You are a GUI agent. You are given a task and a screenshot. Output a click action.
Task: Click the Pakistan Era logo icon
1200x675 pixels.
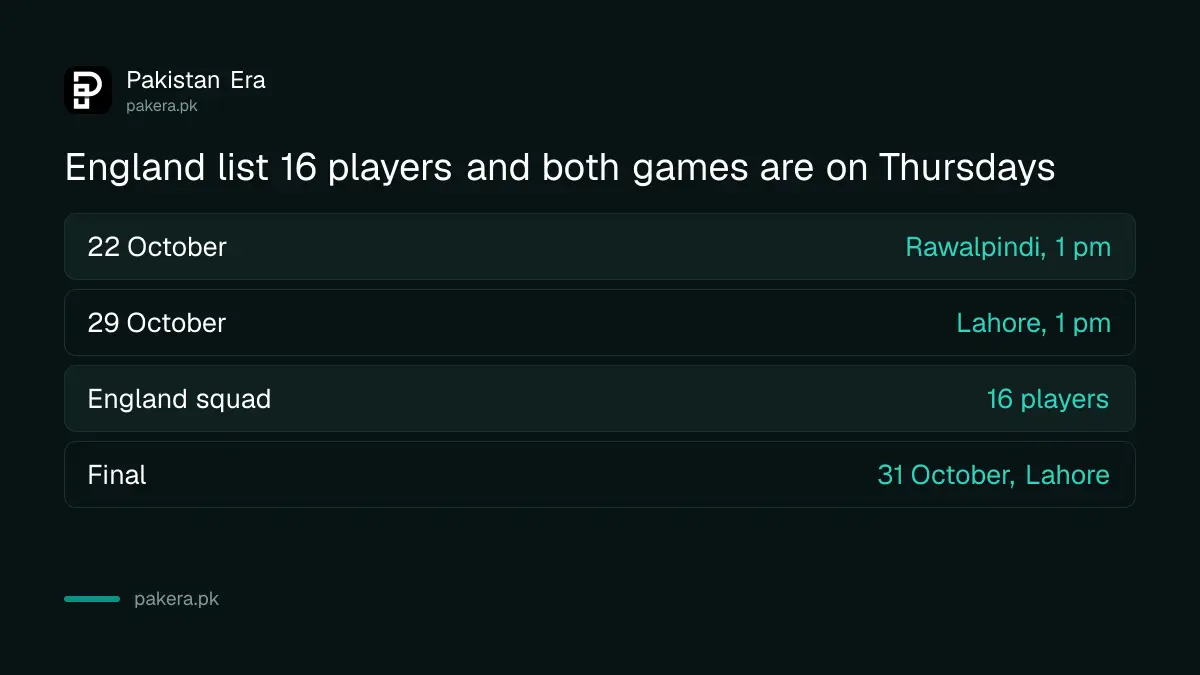click(88, 90)
